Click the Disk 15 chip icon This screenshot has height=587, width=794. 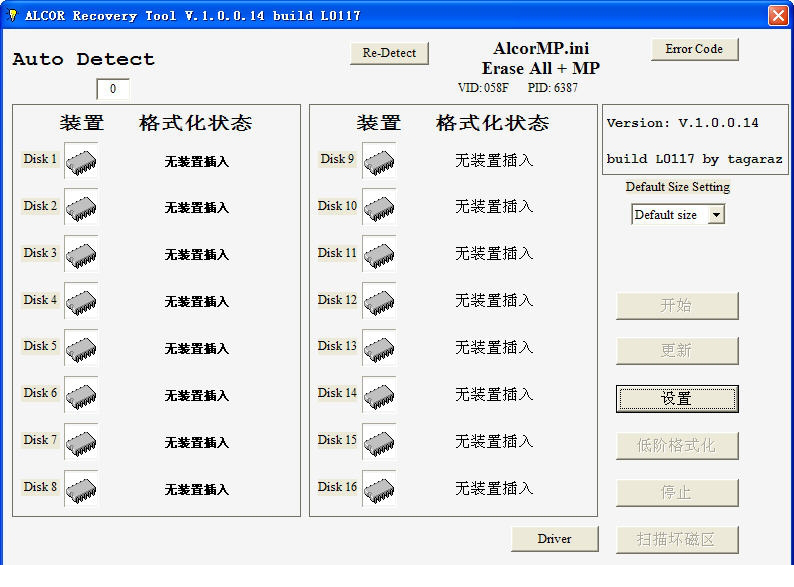pyautogui.click(x=379, y=442)
